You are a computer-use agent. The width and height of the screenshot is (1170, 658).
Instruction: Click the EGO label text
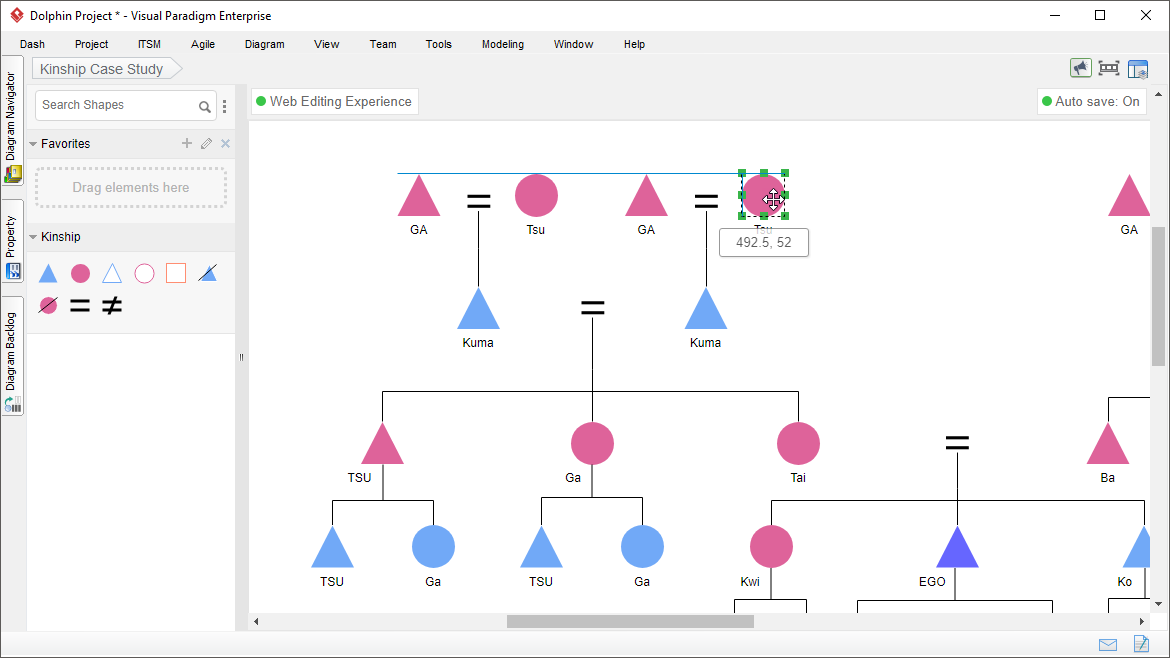(x=932, y=582)
